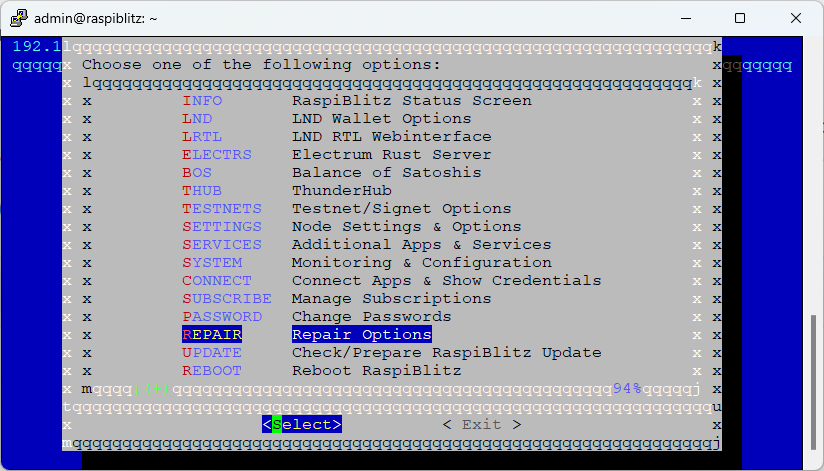Click 'Connect Apps & Show Credentials' text
824x471 pixels.
tap(447, 281)
